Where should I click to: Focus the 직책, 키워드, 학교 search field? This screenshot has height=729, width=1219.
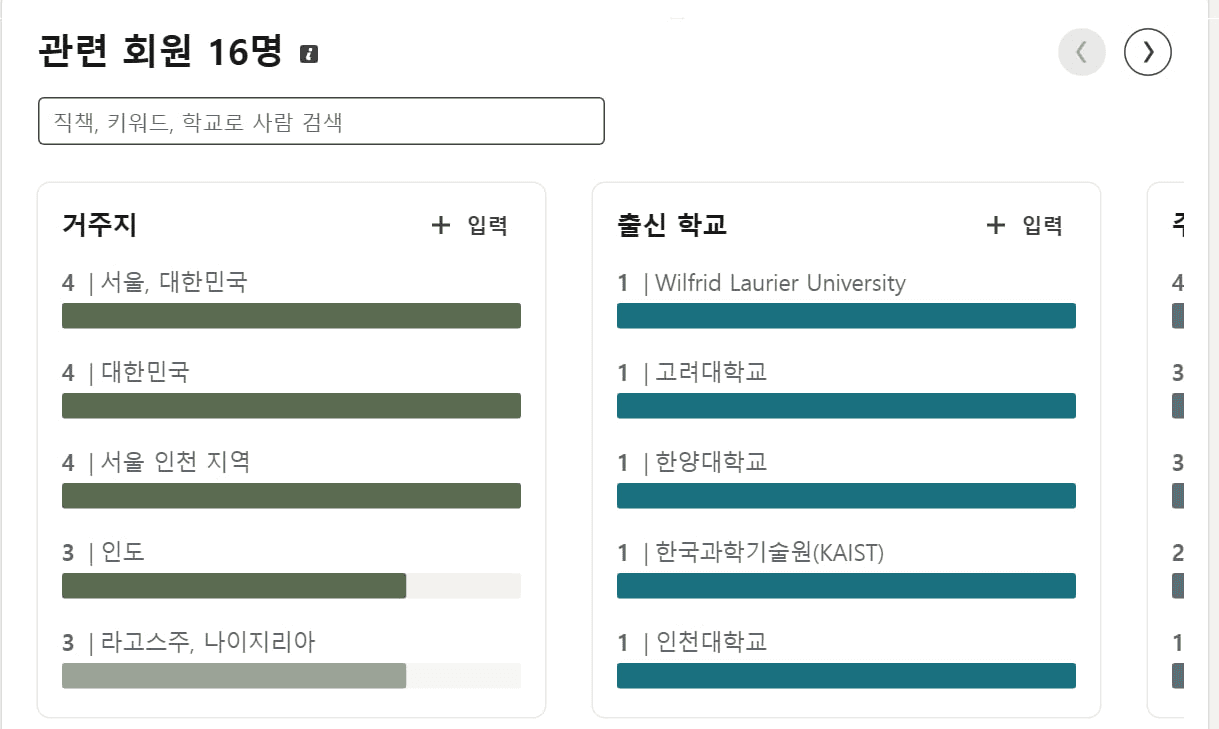tap(321, 121)
